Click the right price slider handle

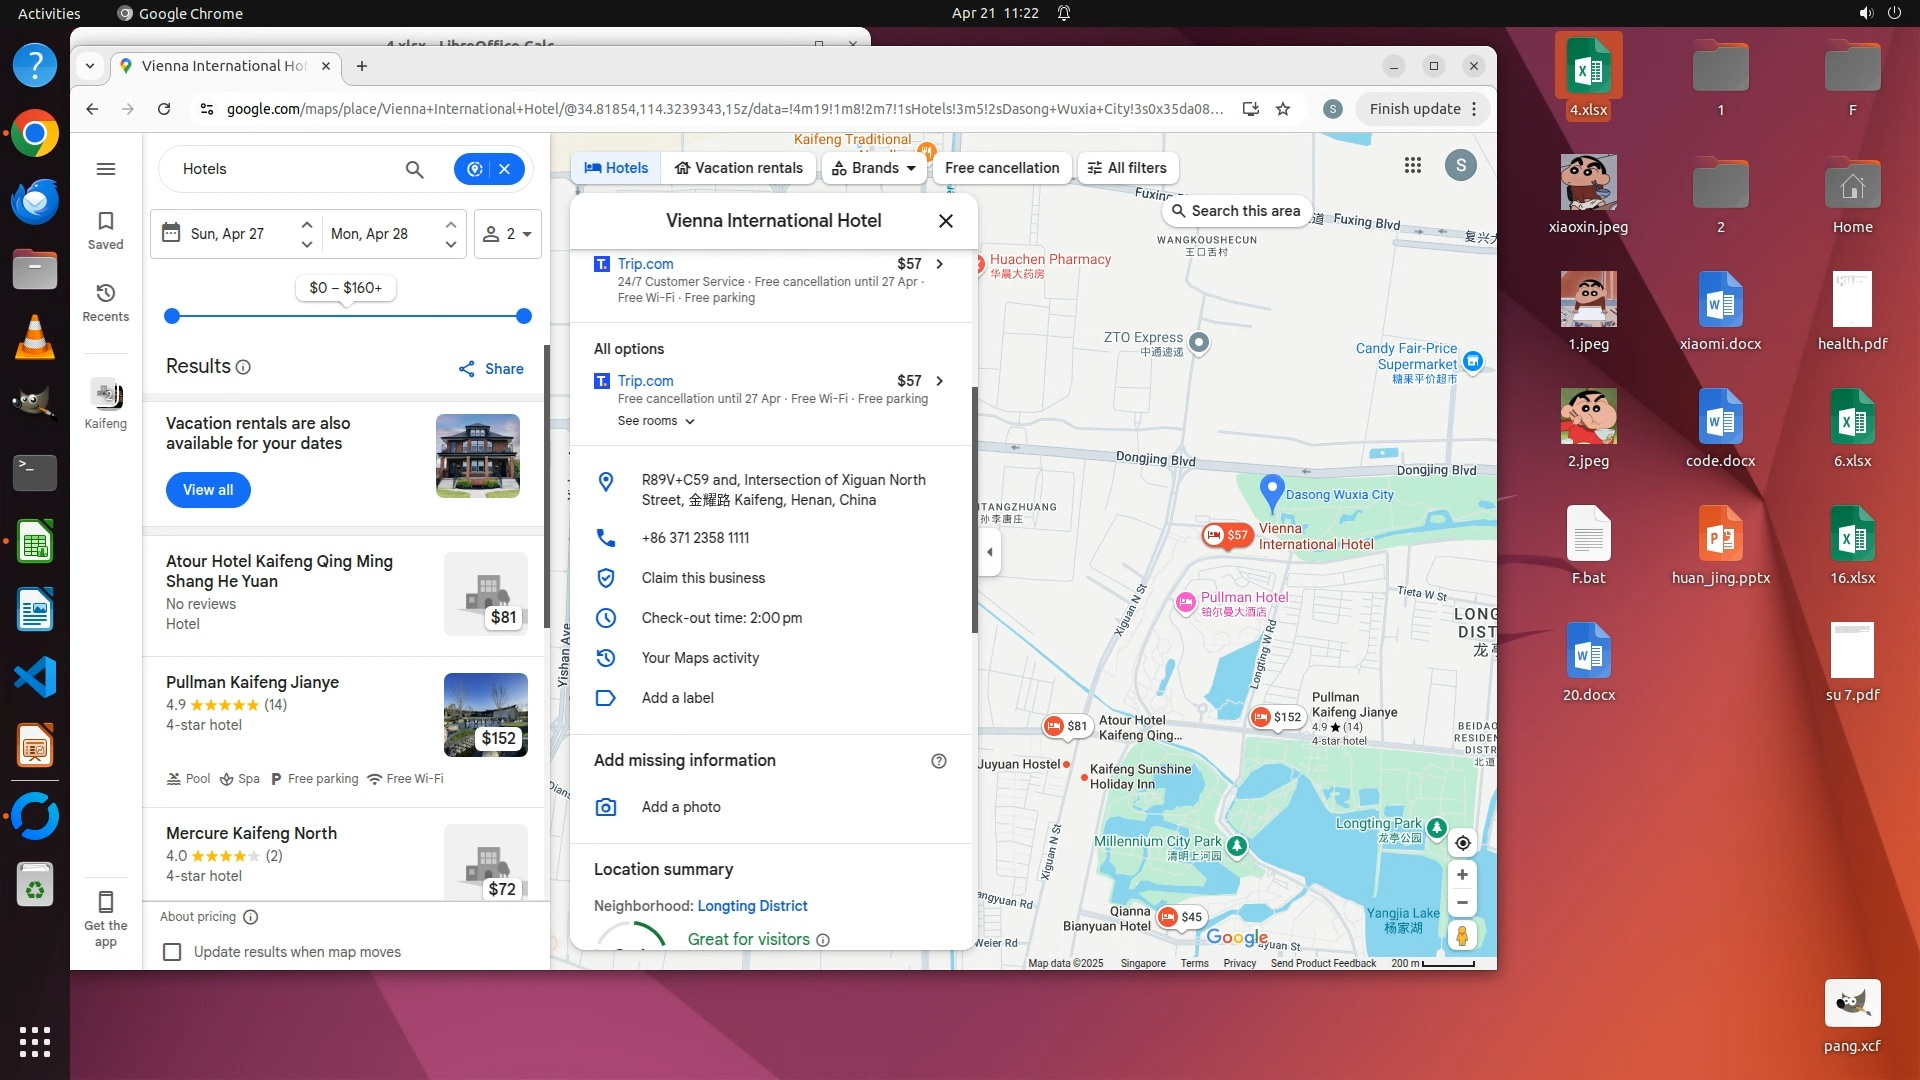coord(523,316)
